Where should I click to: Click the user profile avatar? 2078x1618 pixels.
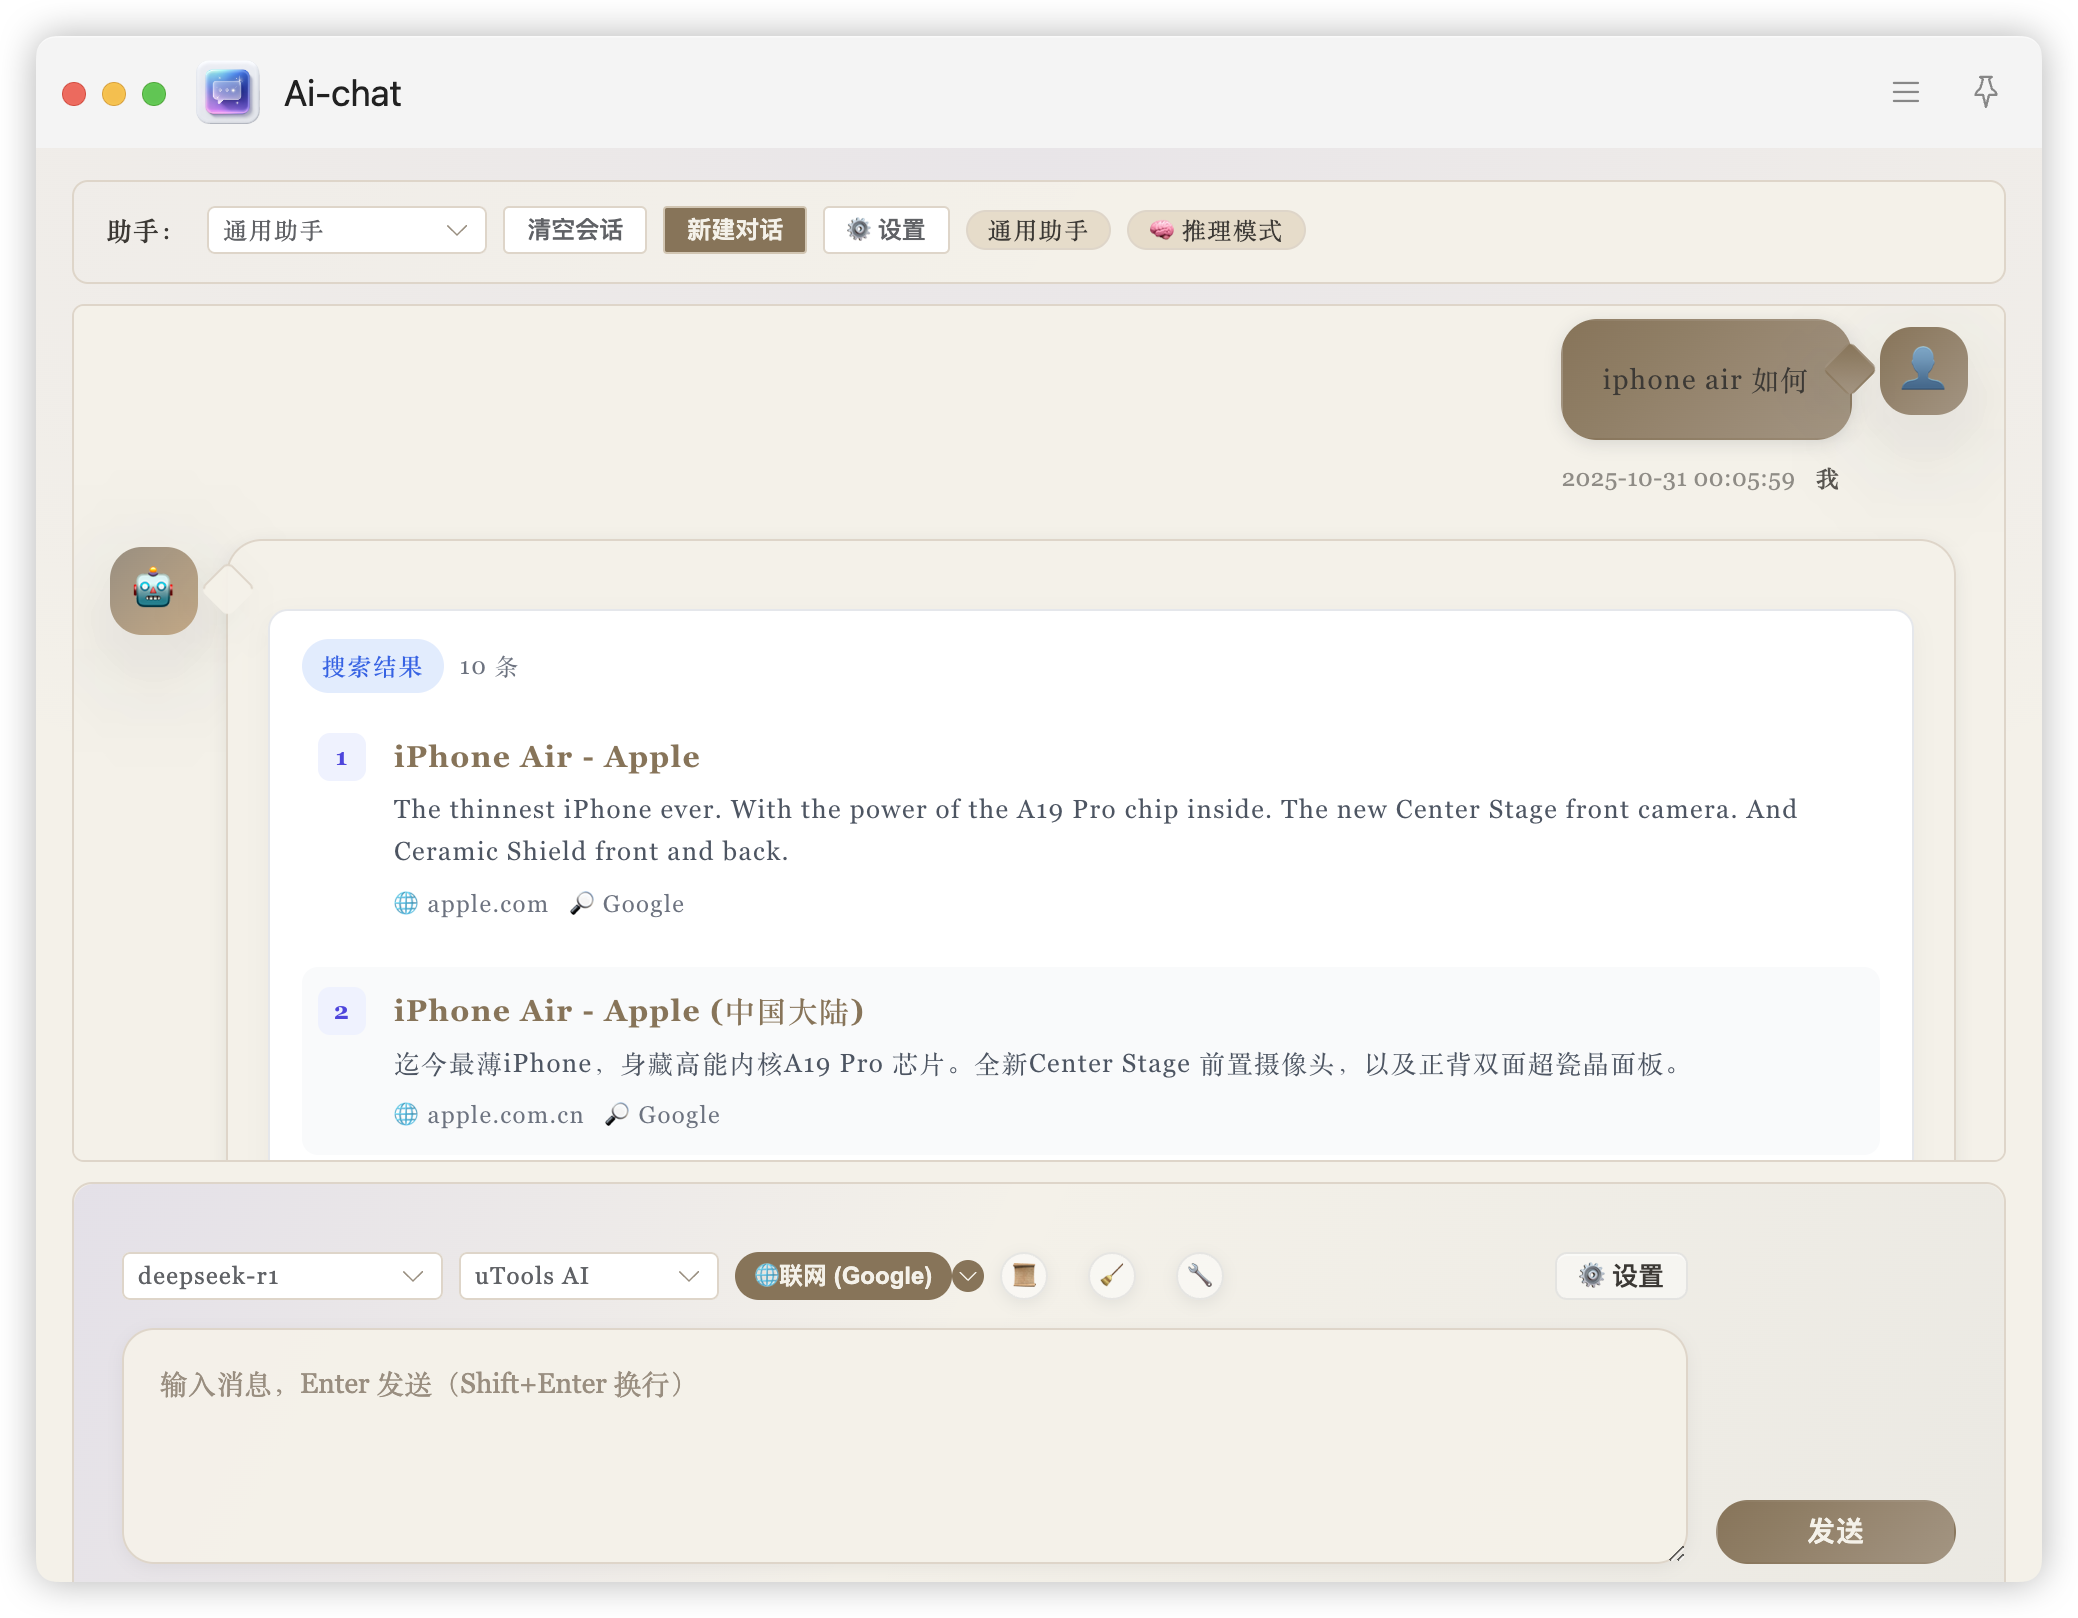point(1922,371)
